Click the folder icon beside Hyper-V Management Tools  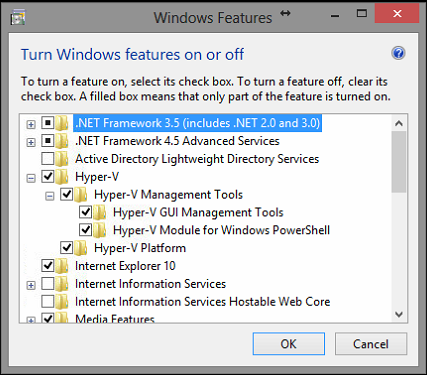[x=81, y=195]
